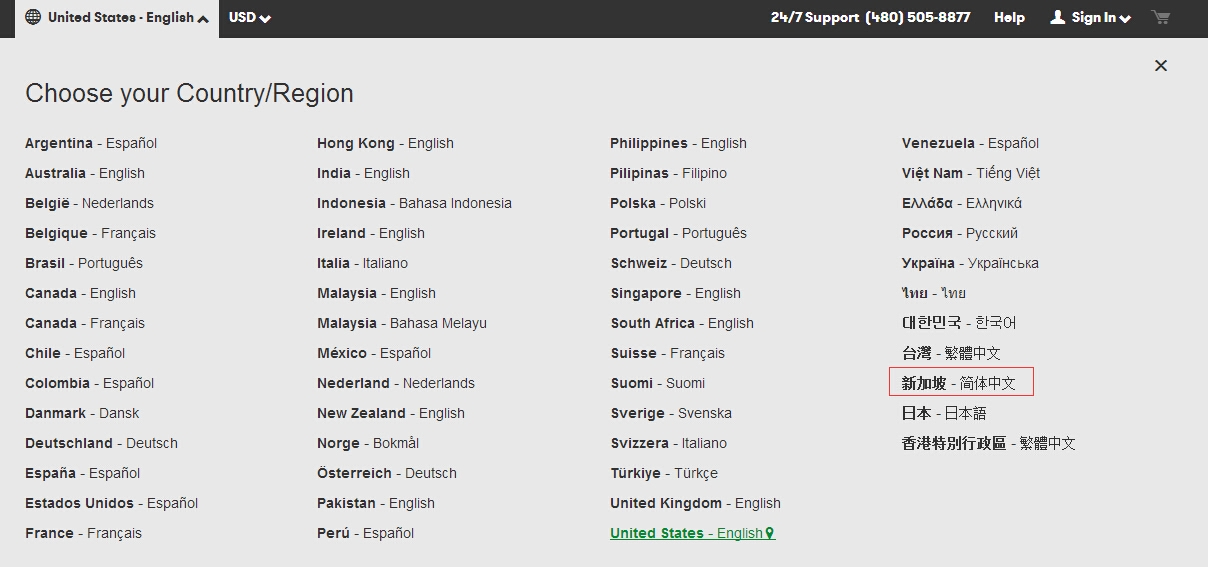Choose Deutschland - Deutsch region
The height and width of the screenshot is (567, 1208).
click(101, 443)
